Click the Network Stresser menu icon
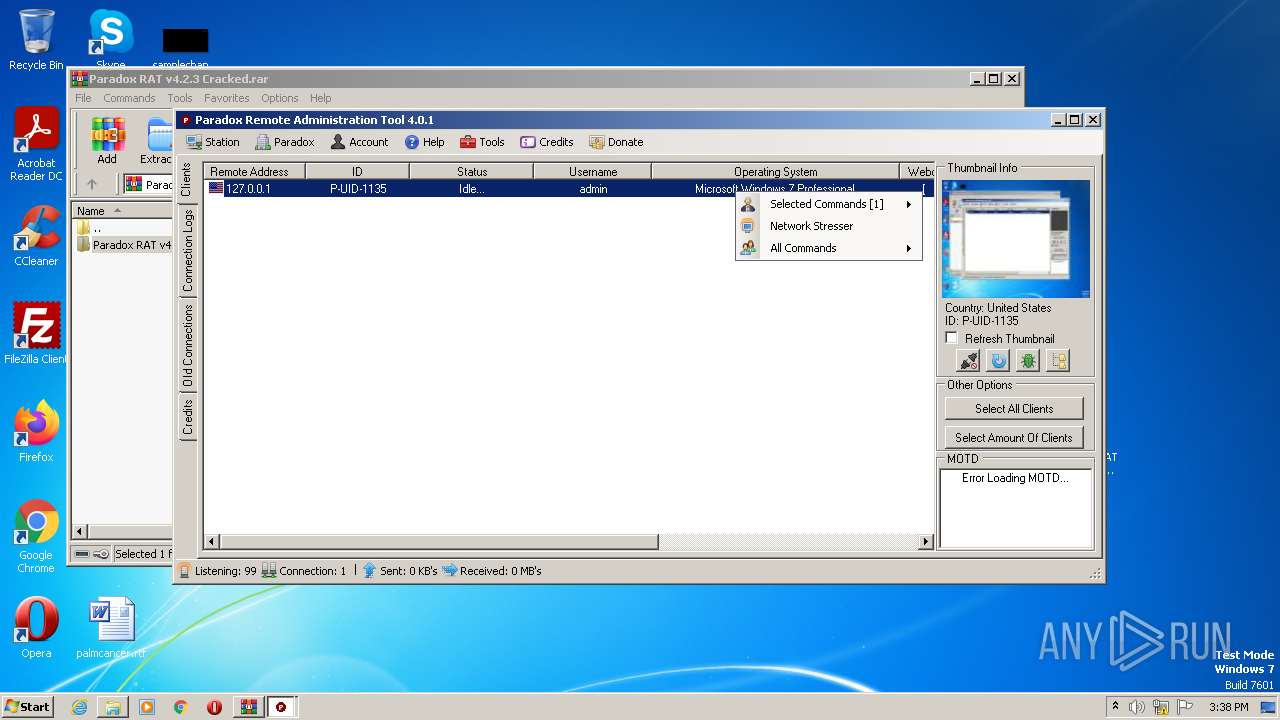This screenshot has height=720, width=1280. click(748, 226)
